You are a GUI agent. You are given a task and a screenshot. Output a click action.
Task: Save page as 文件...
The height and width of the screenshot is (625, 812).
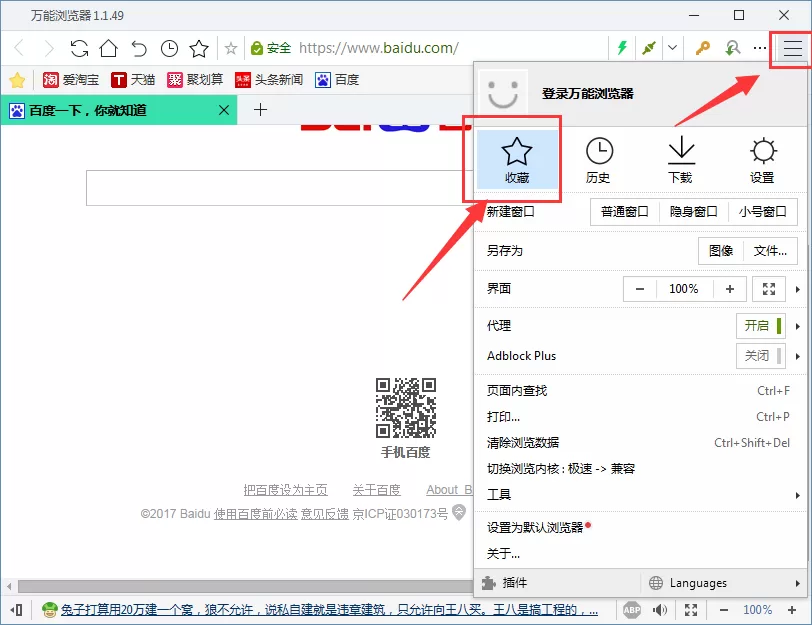[770, 251]
